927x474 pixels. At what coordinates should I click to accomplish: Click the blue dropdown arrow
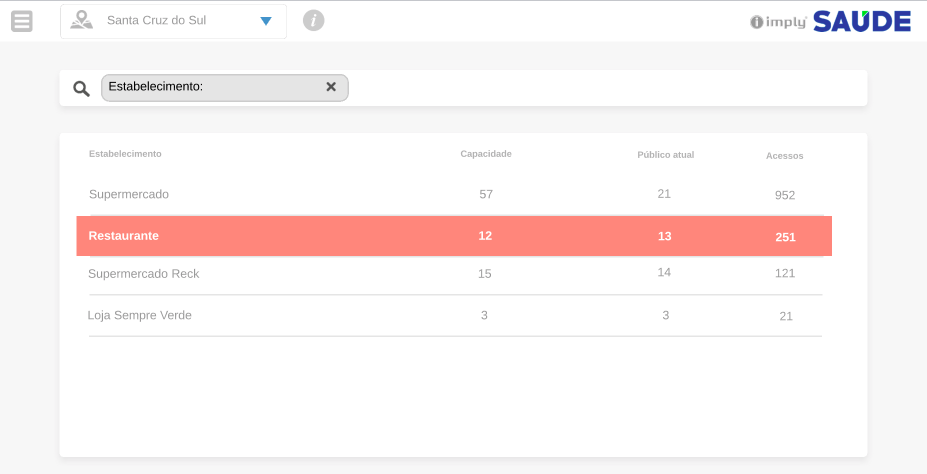266,21
